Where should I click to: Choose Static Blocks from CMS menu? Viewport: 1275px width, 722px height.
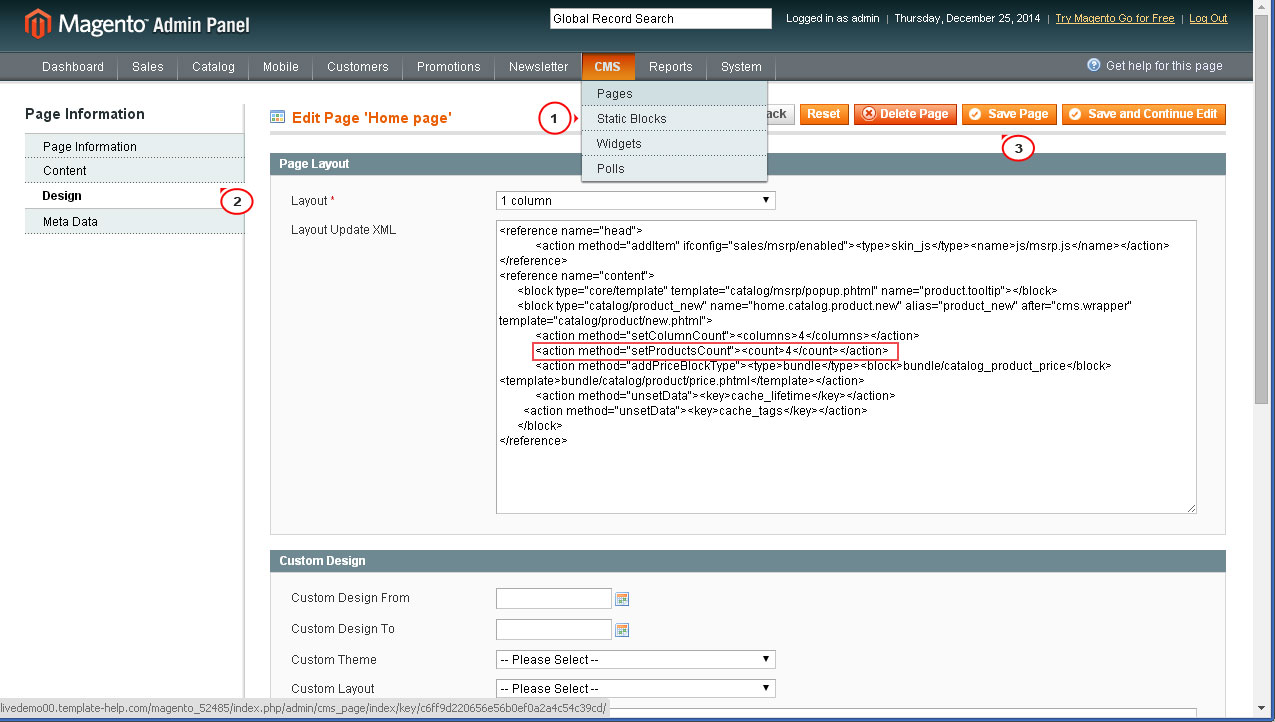click(x=674, y=118)
